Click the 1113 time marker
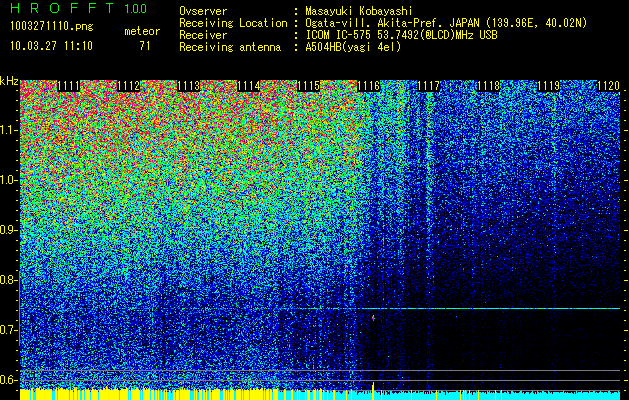Image resolution: width=629 pixels, height=400 pixels. (189, 86)
